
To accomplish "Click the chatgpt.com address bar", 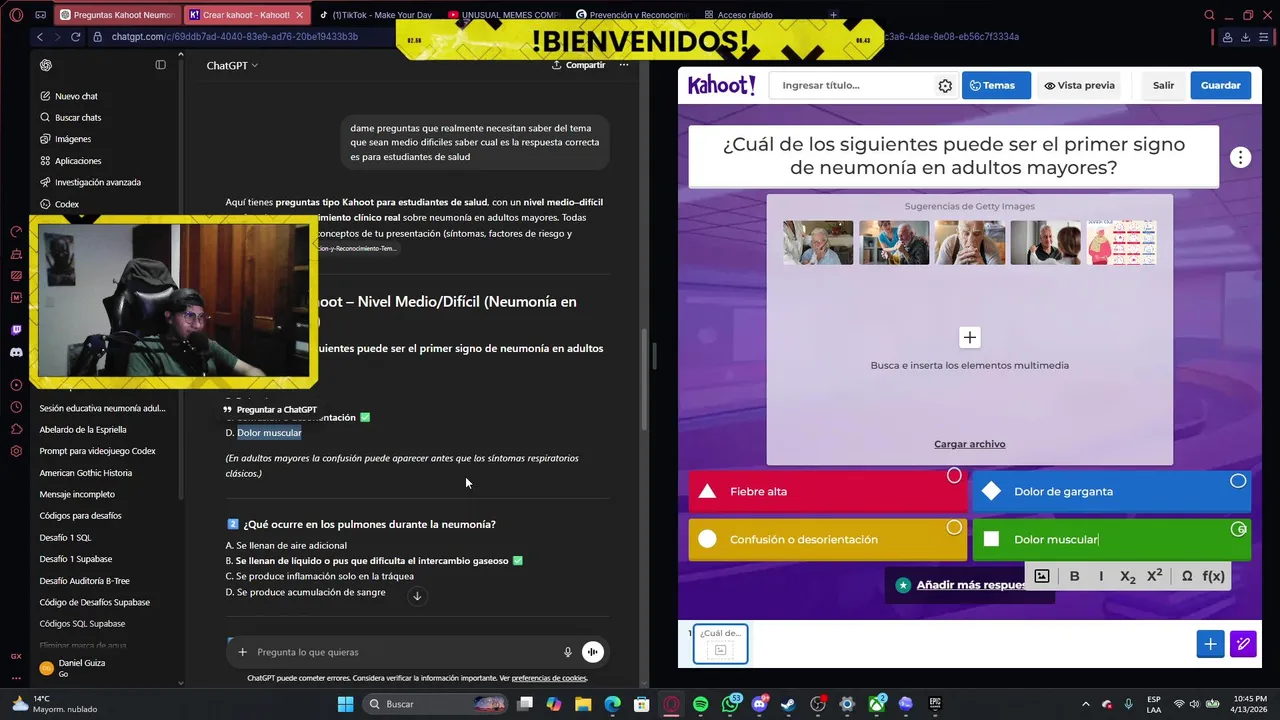I will 235,37.
